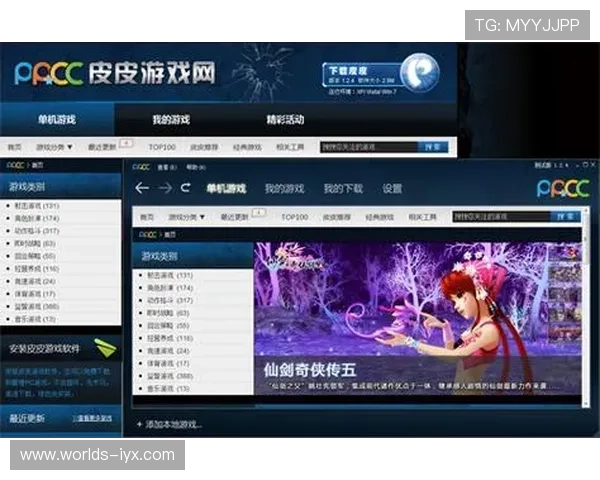600x480 pixels.
Task: Open 经典游戏 in the website navigation bar
Action: (x=247, y=147)
